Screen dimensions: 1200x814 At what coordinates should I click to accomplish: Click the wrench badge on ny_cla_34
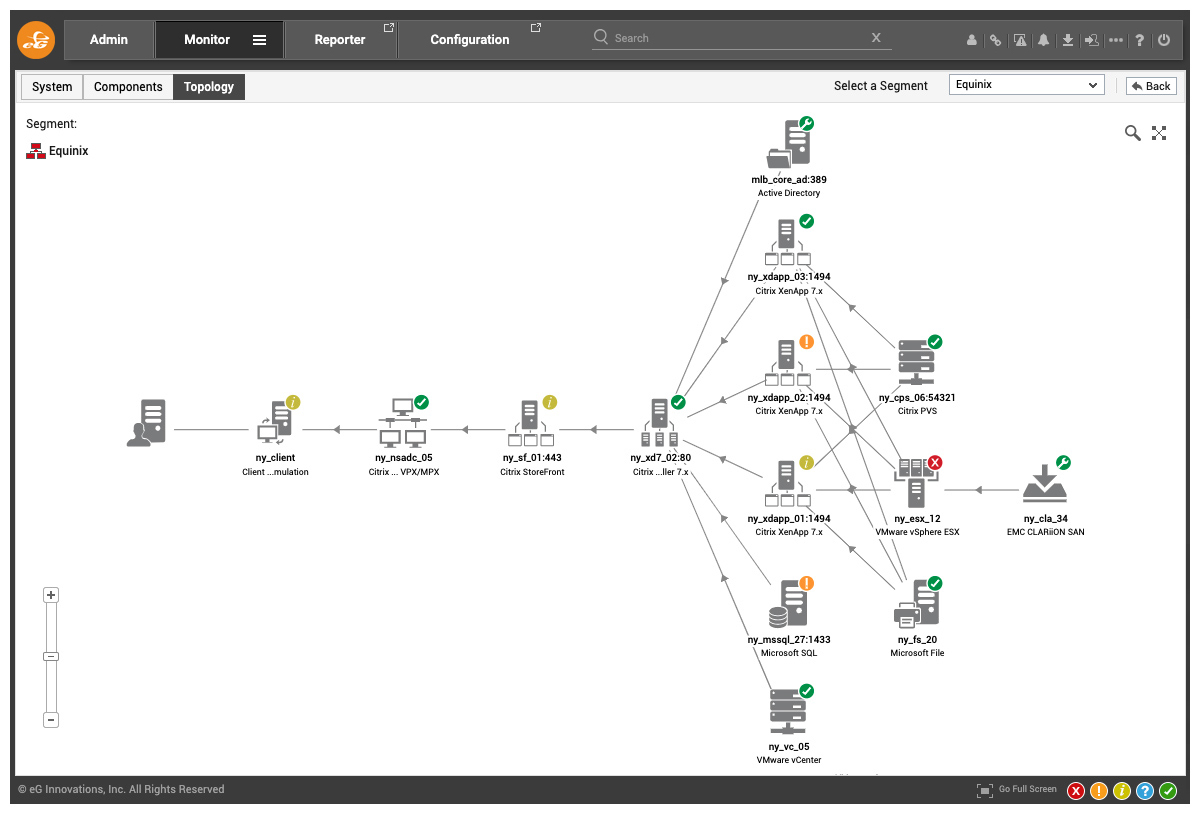[x=1064, y=462]
